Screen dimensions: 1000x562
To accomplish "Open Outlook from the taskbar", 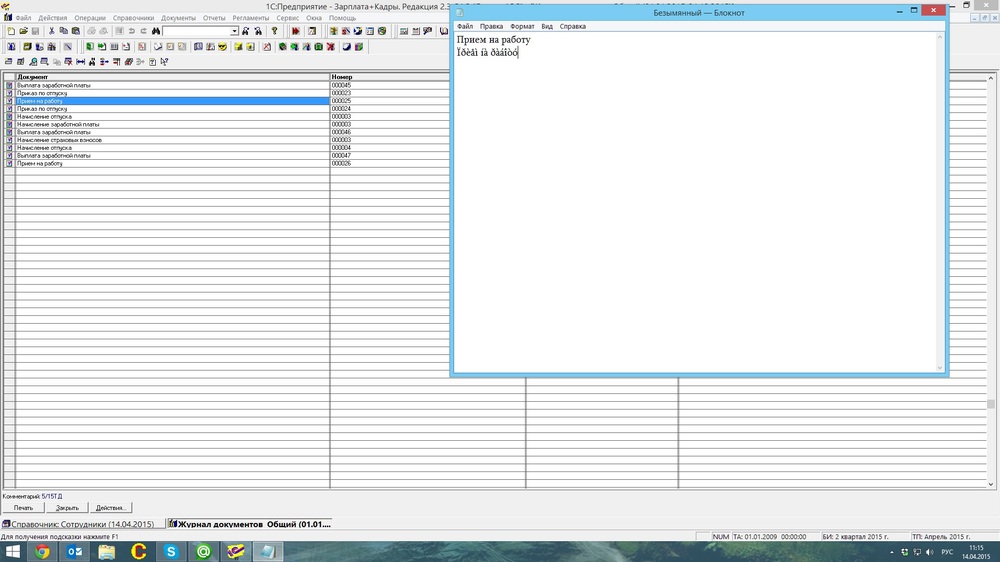I will [x=75, y=551].
